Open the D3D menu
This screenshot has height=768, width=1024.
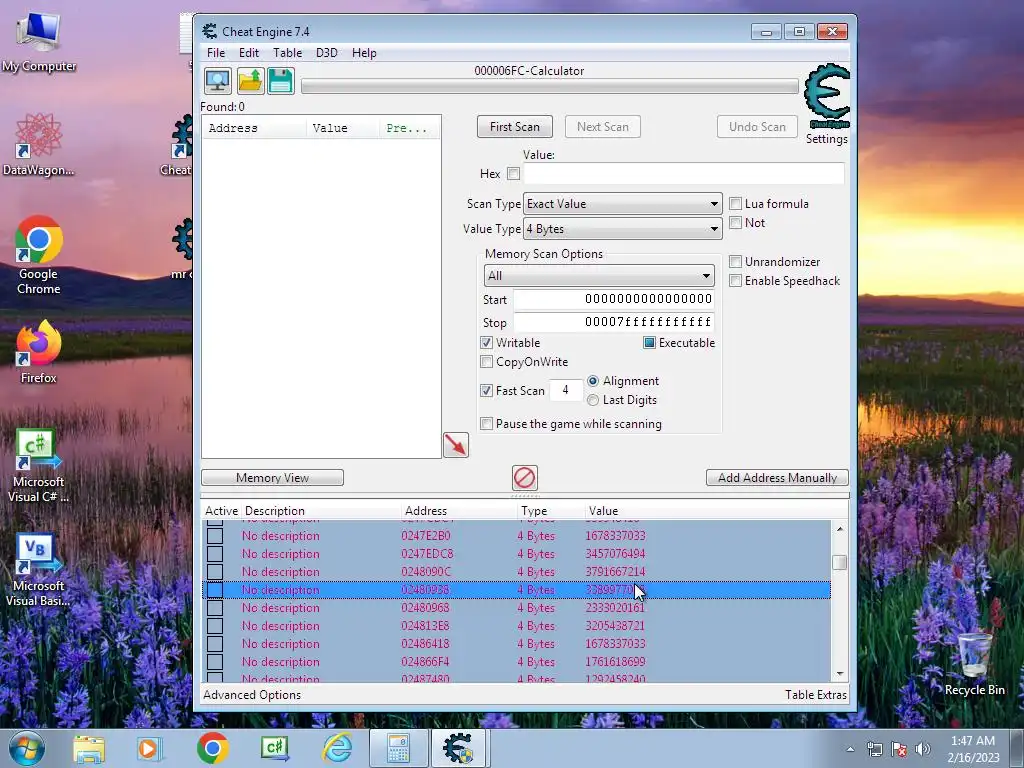[x=327, y=53]
